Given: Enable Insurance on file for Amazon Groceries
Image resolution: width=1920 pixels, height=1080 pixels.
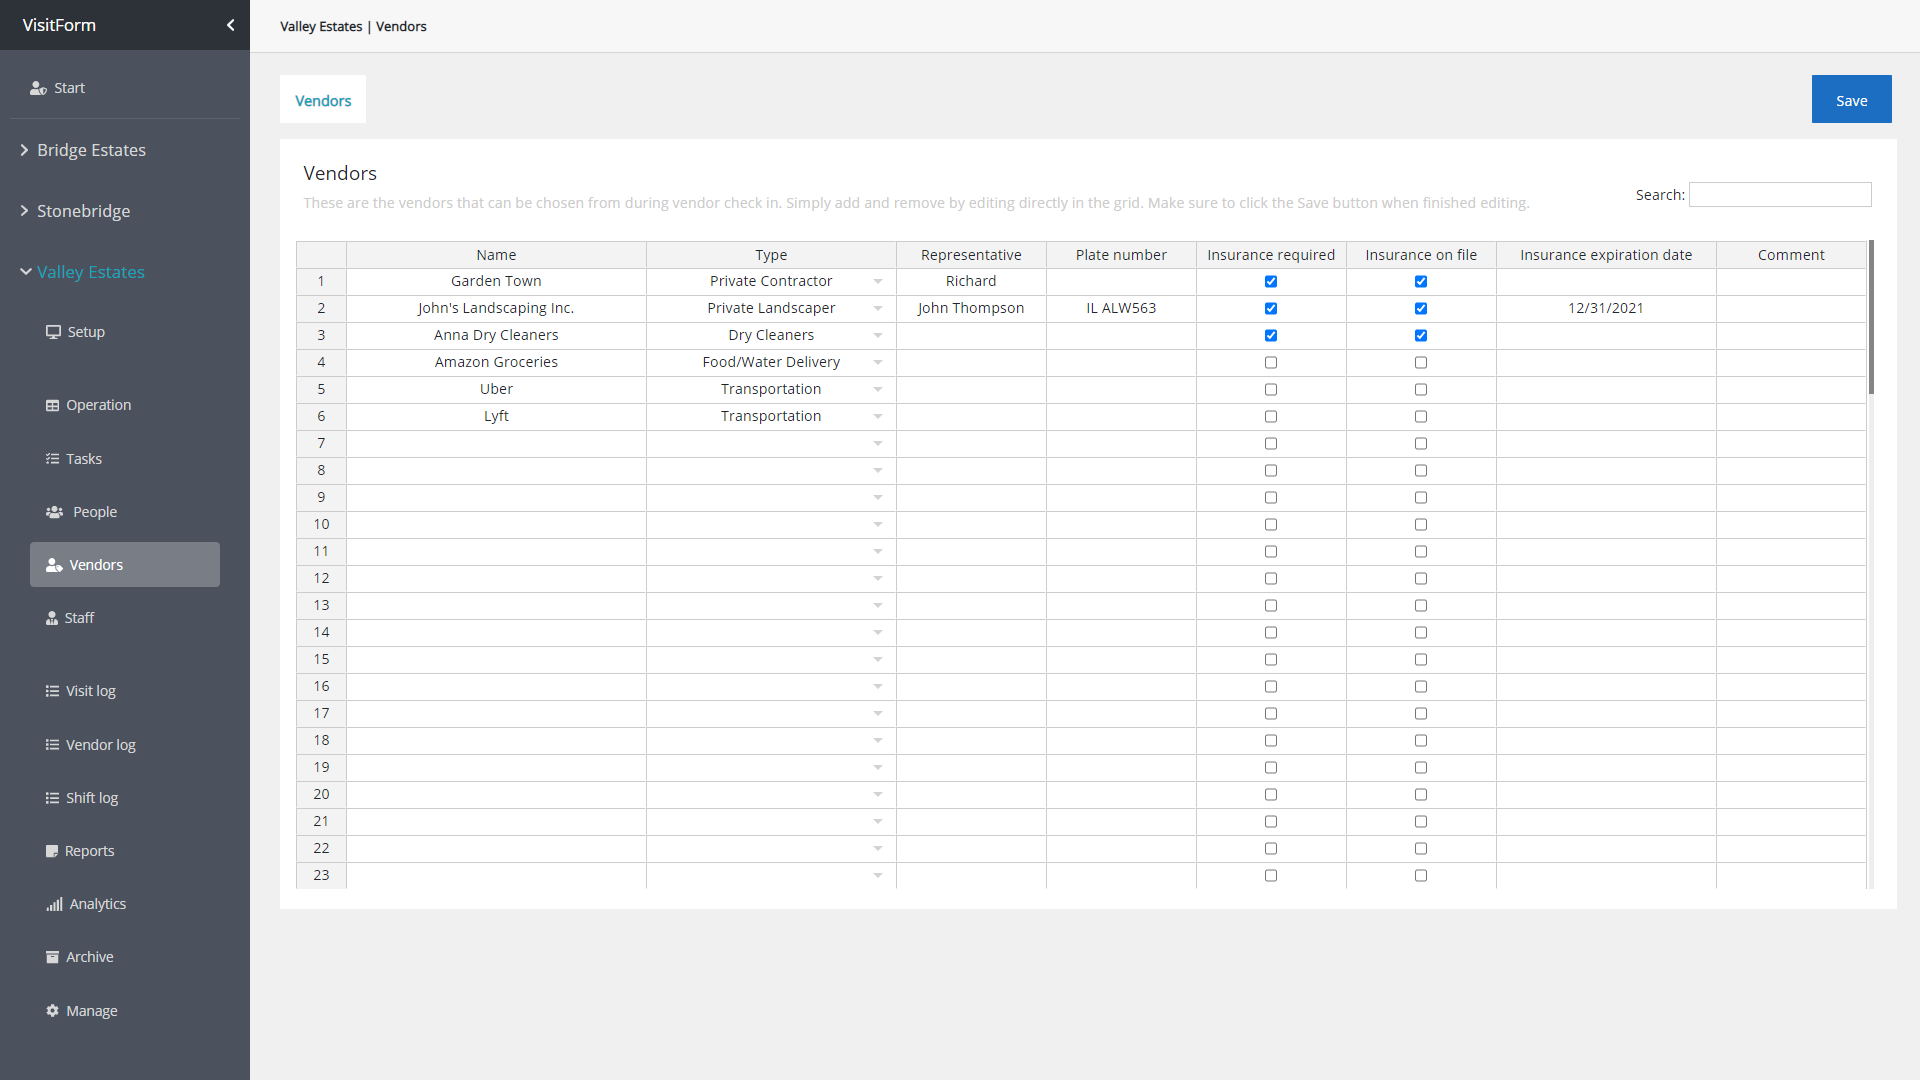Looking at the screenshot, I should click(x=1421, y=363).
